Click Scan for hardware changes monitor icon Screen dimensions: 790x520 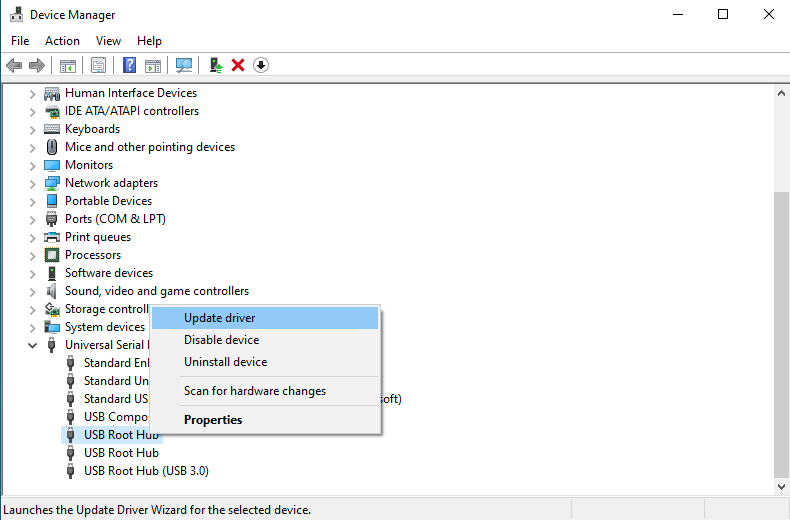(x=183, y=65)
